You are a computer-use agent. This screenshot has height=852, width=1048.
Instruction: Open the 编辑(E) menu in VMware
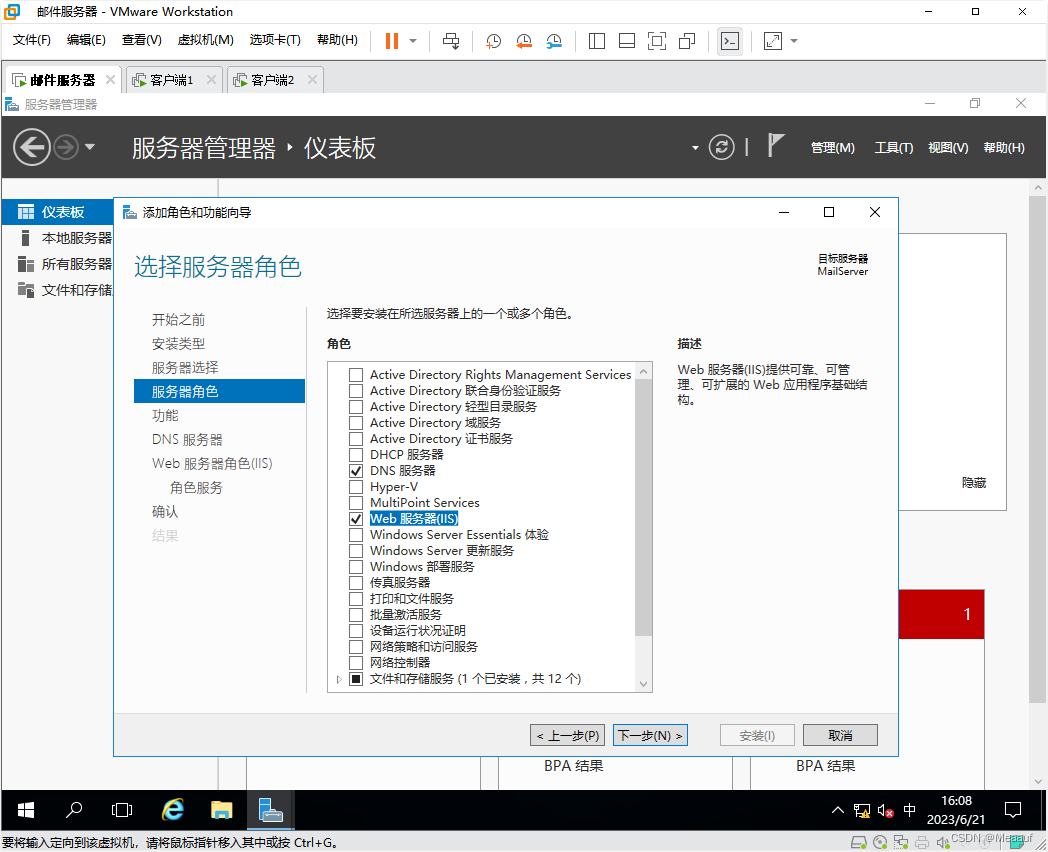(86, 40)
